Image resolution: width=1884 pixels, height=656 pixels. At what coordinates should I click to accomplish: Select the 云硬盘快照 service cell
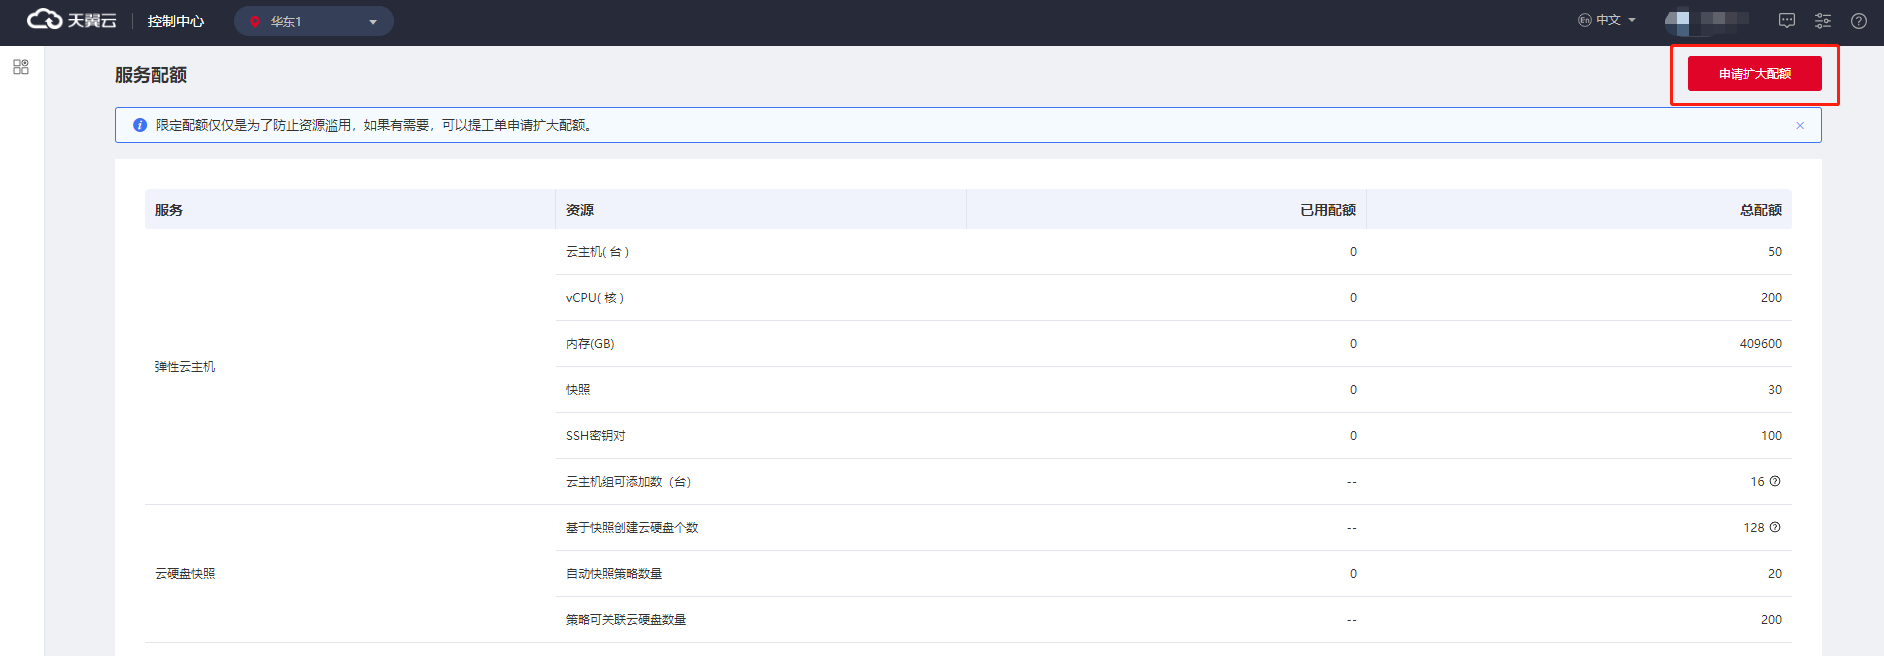click(185, 574)
